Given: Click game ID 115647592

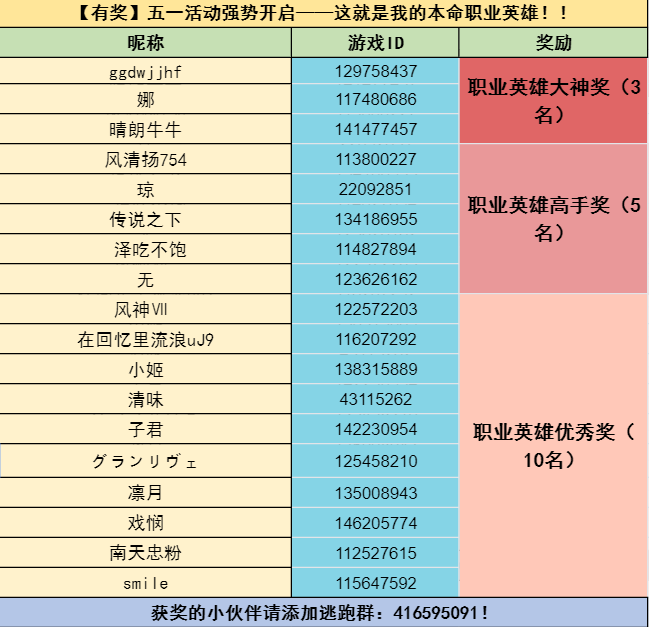Looking at the screenshot, I should pos(375,582).
